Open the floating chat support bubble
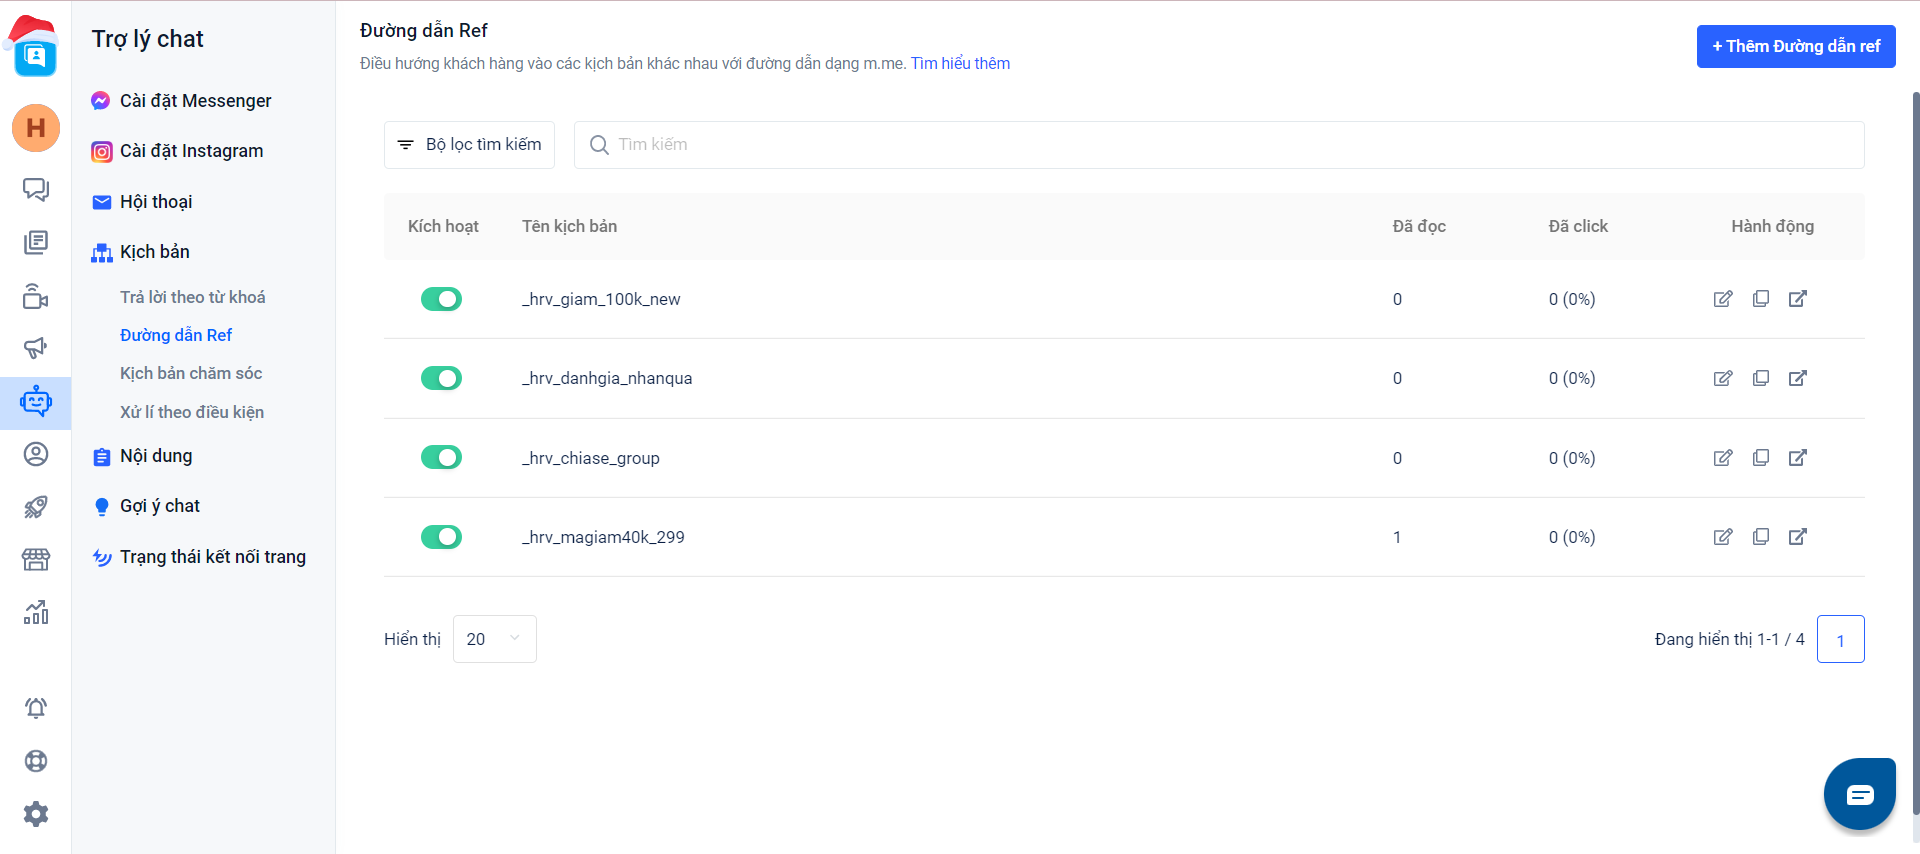 [1860, 795]
